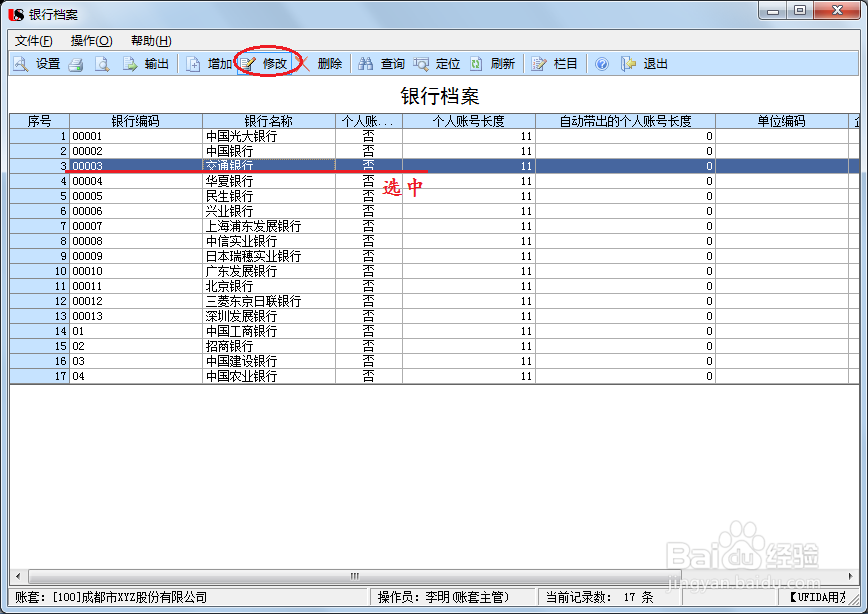Click the horizontal scrollbar thumb
Screen dimensions: 868x614
coord(355,576)
